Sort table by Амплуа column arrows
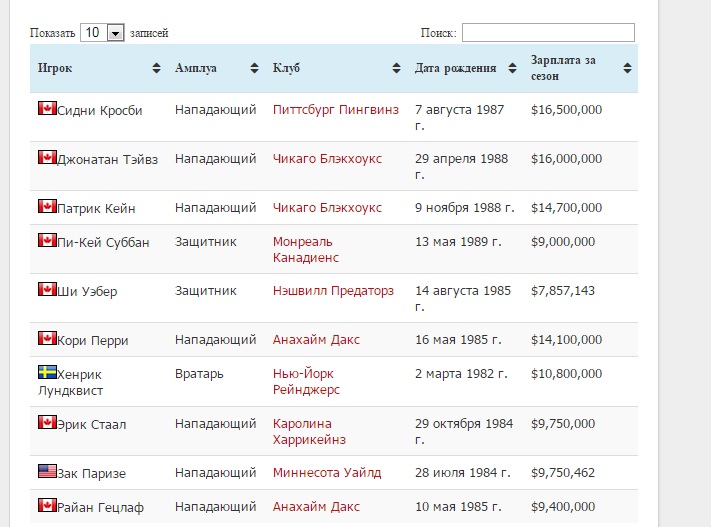 (x=254, y=68)
